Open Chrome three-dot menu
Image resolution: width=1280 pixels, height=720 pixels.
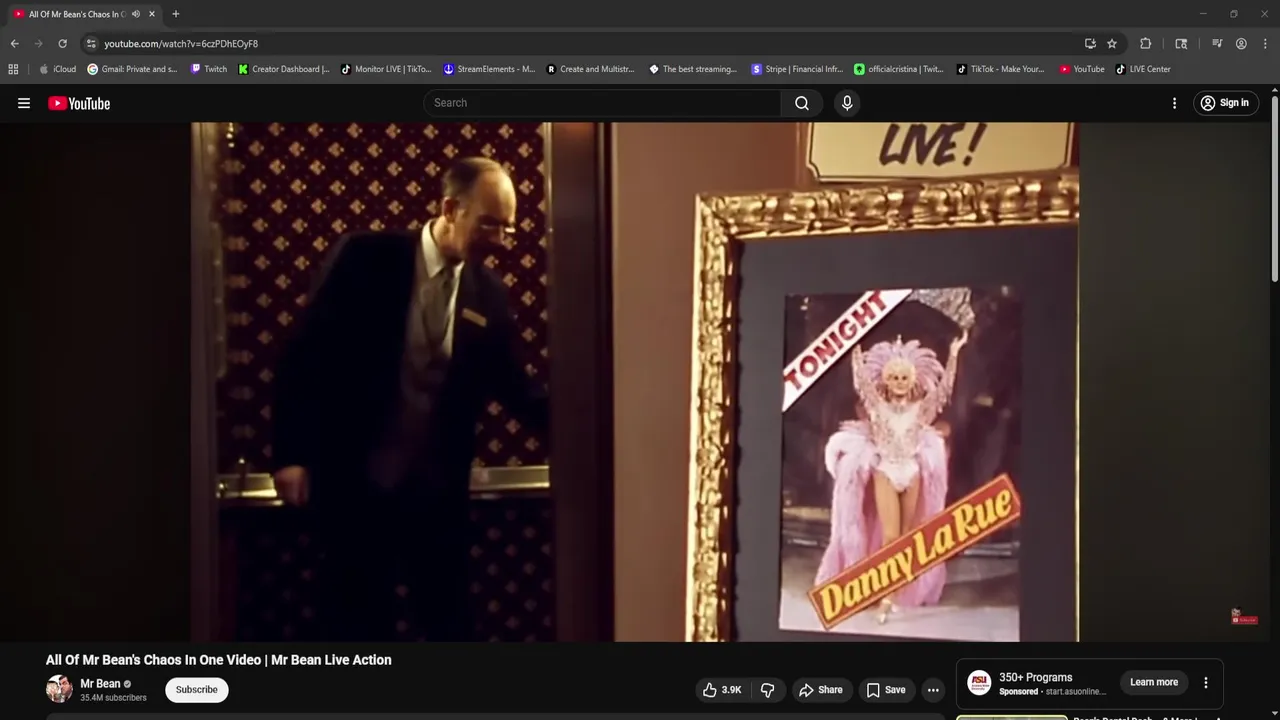[x=1265, y=44]
